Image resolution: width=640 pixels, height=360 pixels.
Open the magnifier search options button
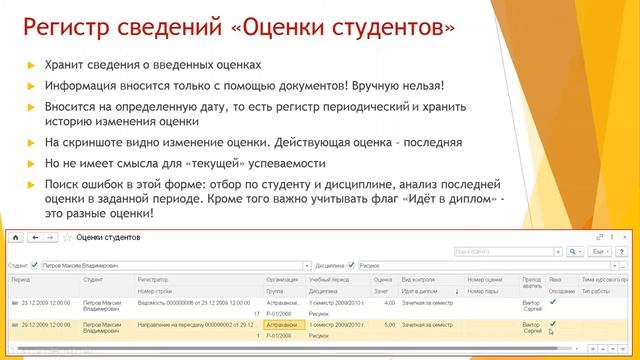pos(575,252)
